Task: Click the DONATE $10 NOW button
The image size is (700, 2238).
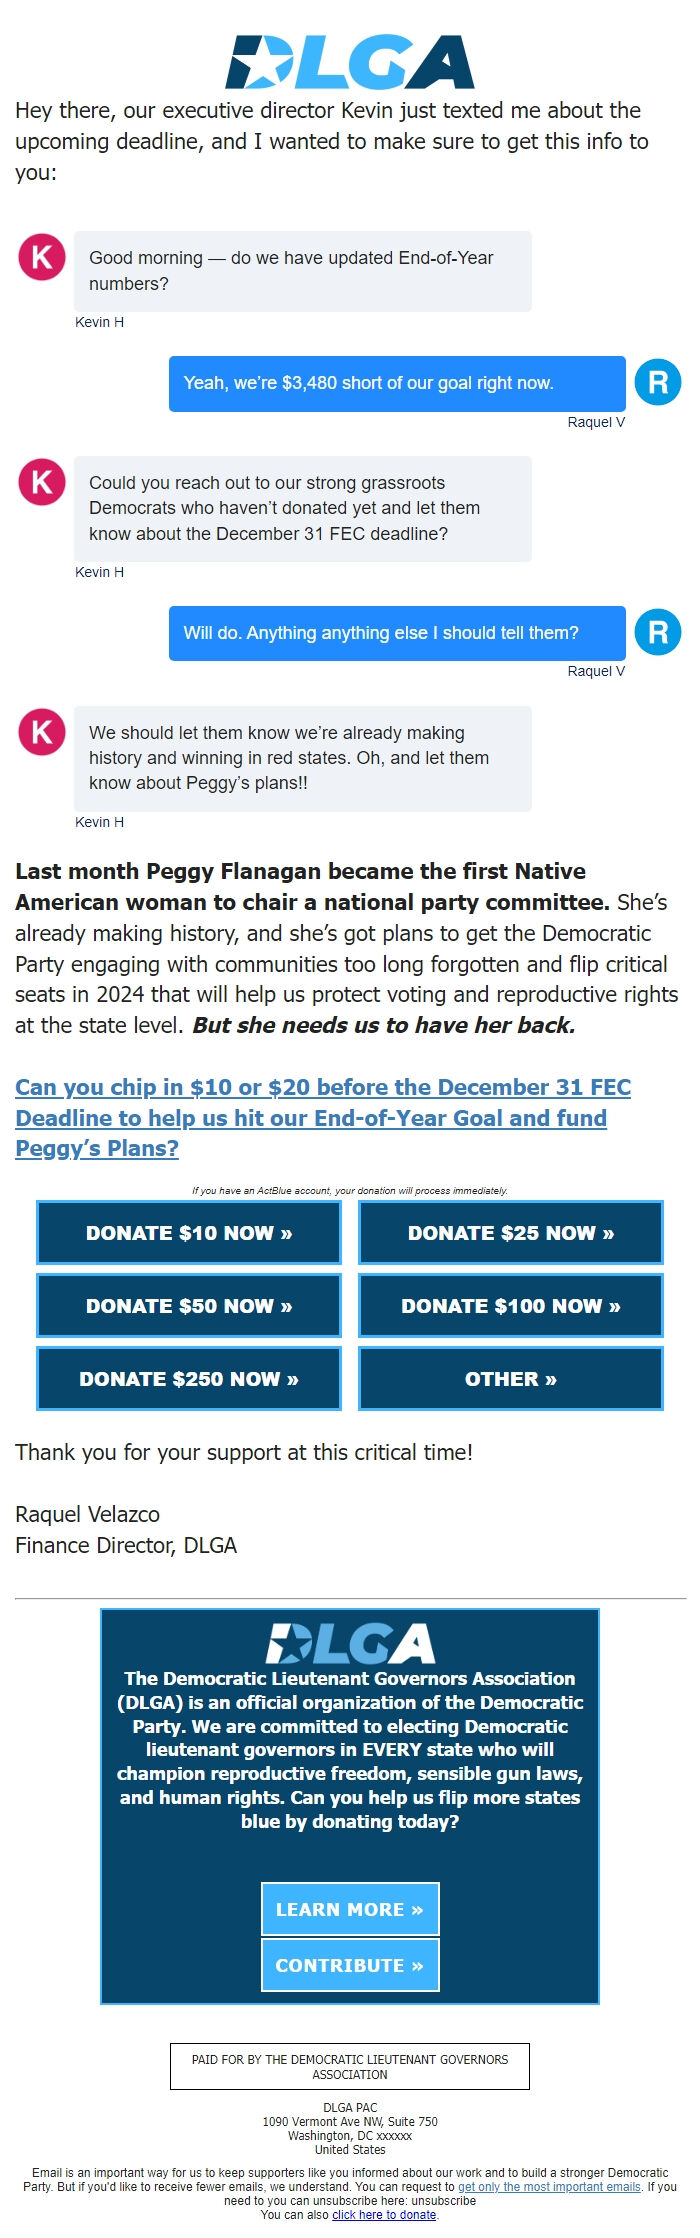Action: click(188, 1233)
